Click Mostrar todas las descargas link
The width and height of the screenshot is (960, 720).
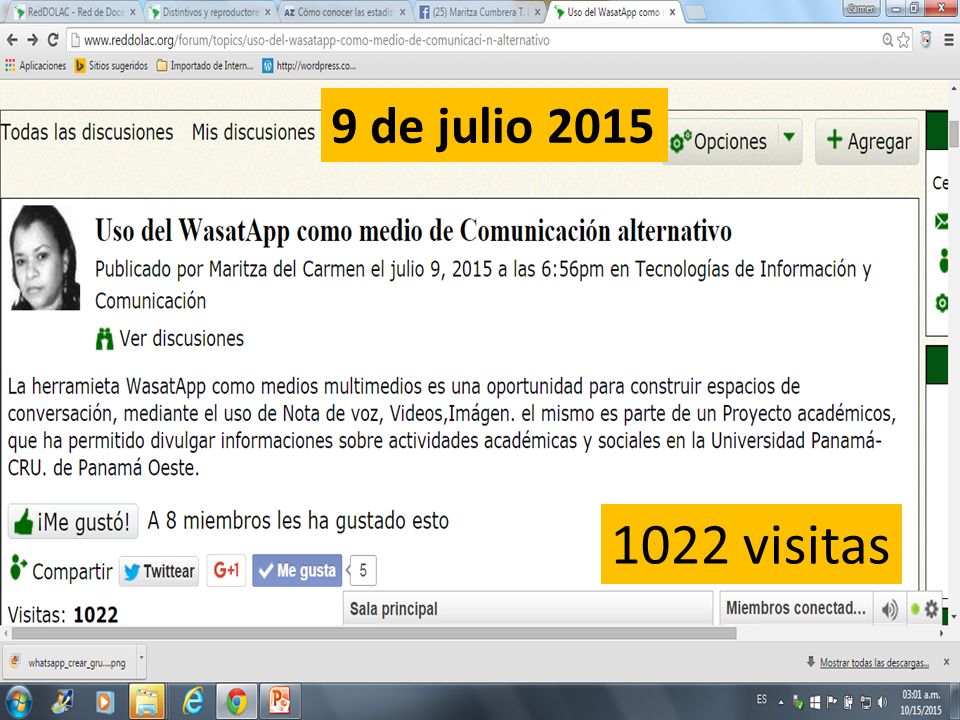click(x=874, y=663)
